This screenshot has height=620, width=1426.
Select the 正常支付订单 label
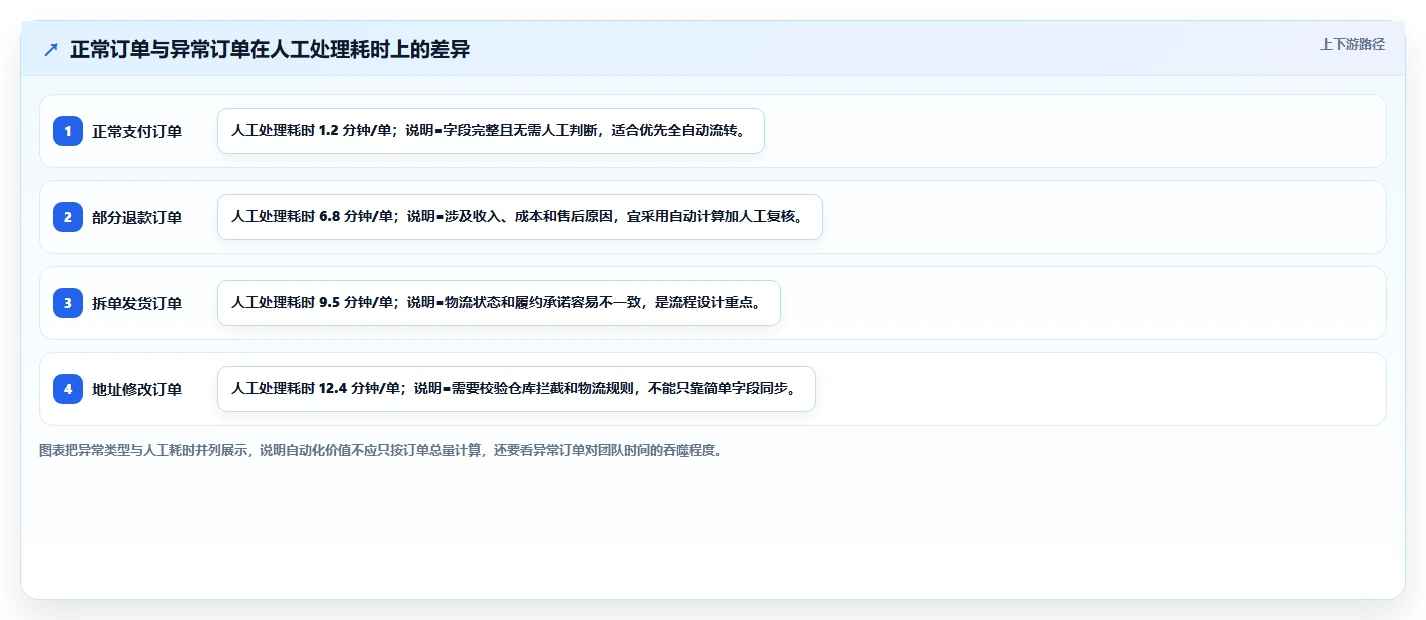coord(137,131)
